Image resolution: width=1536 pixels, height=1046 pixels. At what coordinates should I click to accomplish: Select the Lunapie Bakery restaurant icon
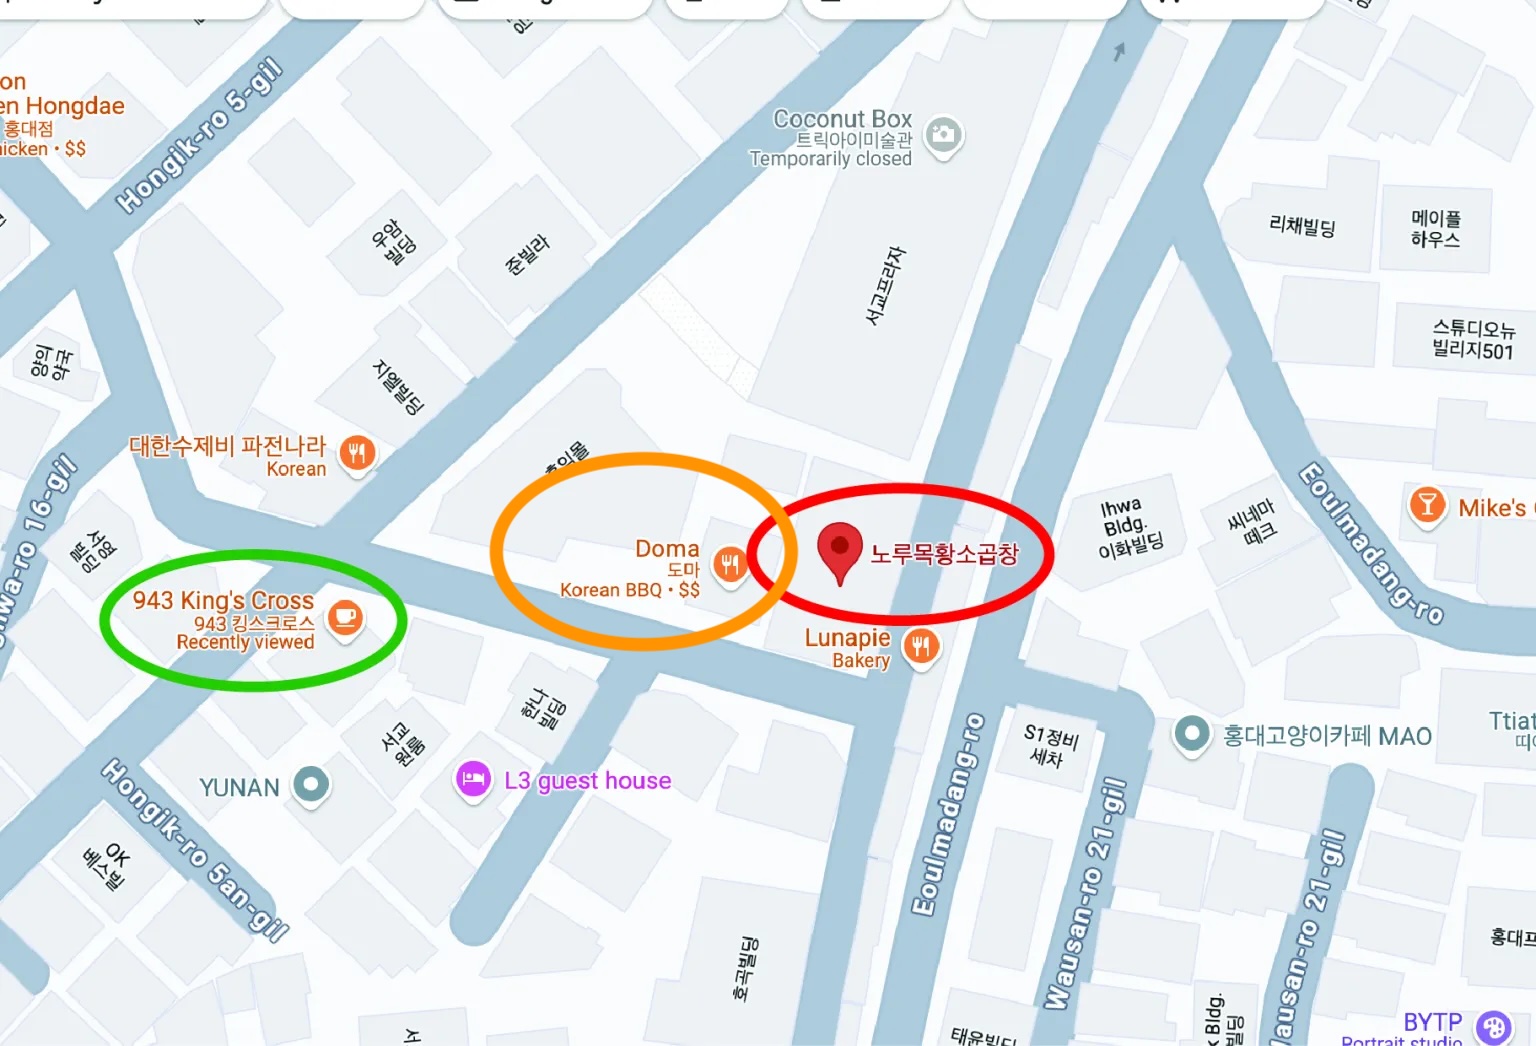[921, 647]
